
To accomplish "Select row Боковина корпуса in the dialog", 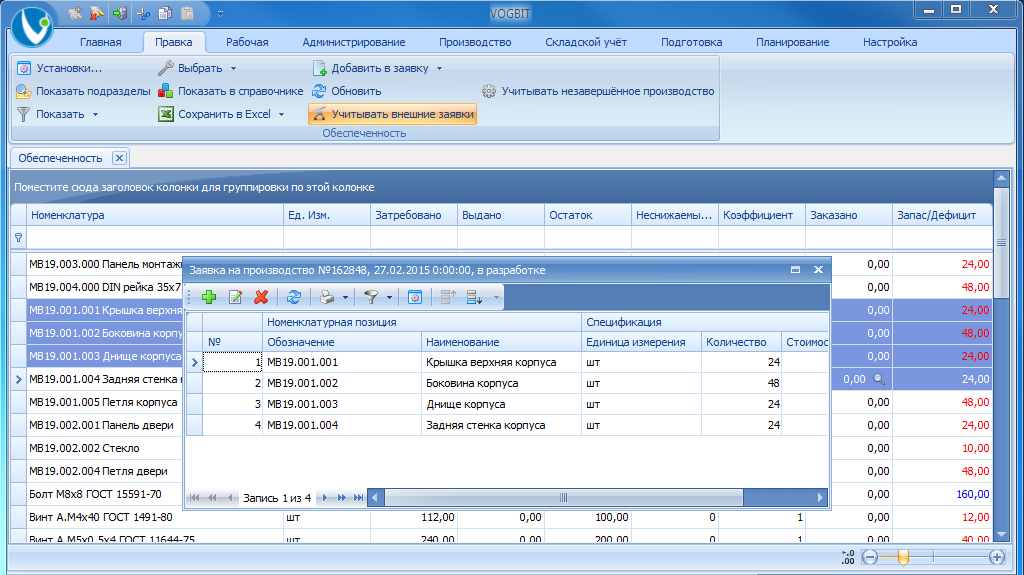I will click(507, 383).
